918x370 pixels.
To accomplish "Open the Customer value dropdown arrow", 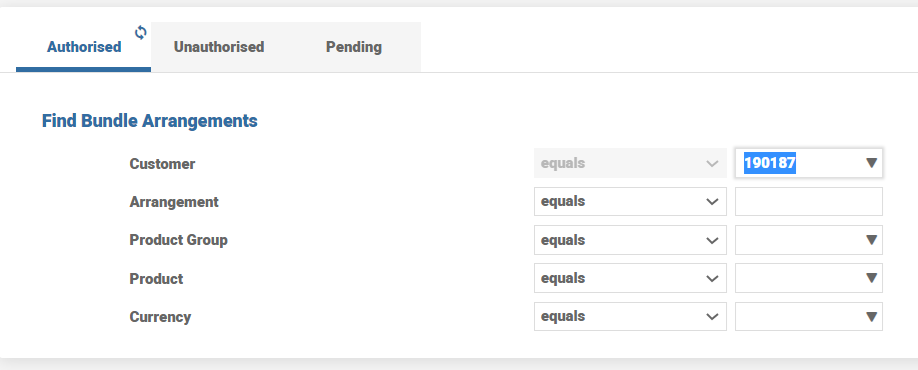I will click(x=871, y=163).
